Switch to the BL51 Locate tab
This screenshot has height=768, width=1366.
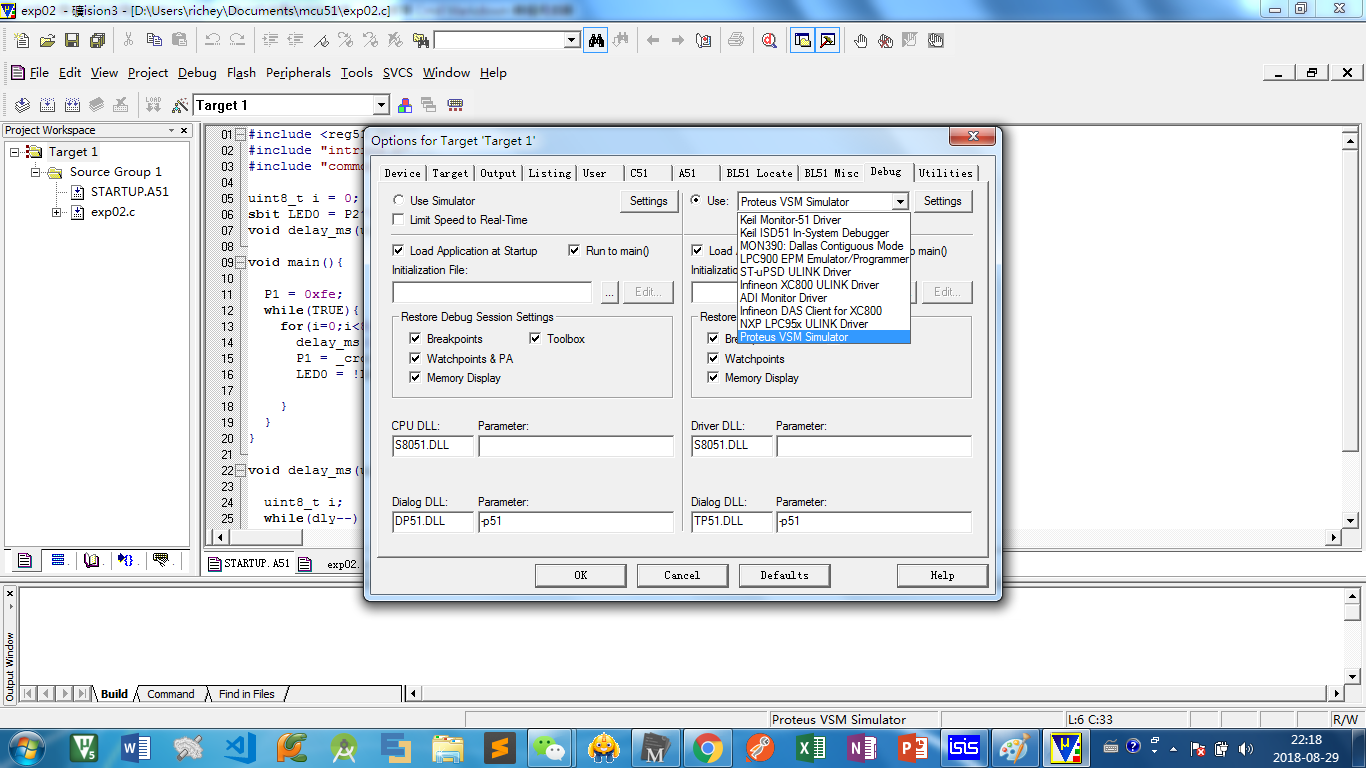click(759, 173)
